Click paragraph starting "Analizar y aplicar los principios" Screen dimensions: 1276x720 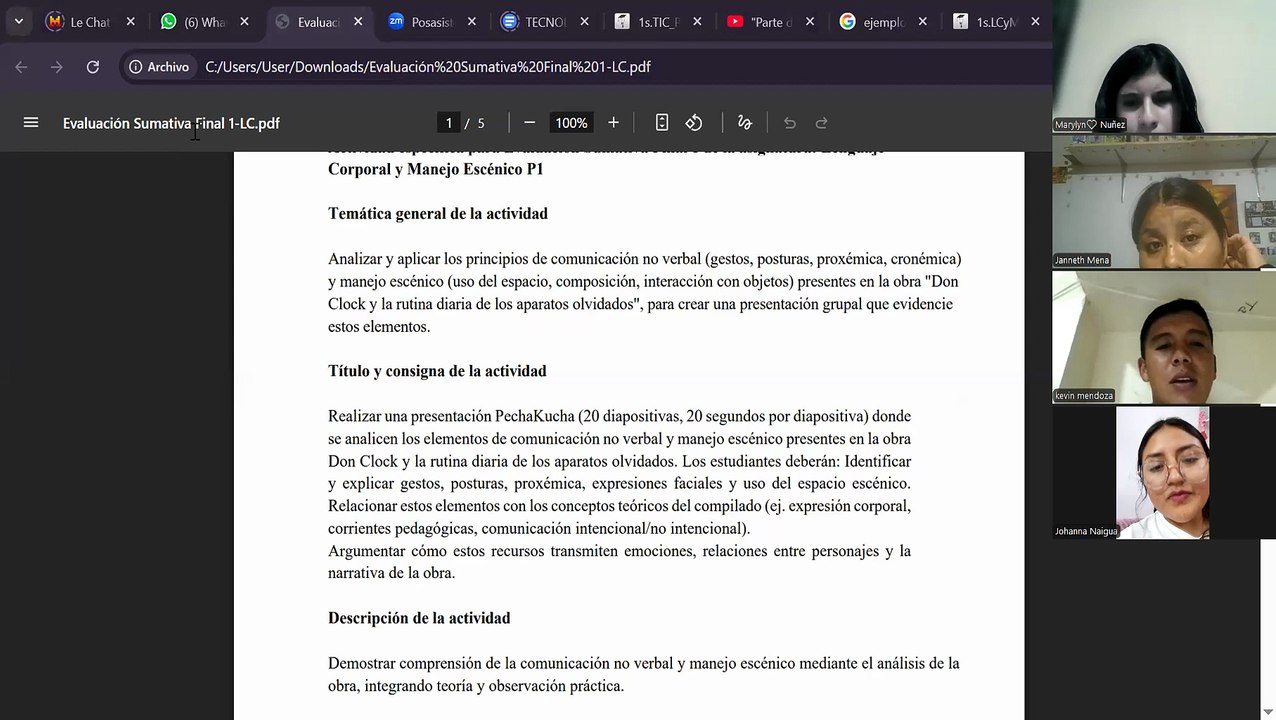click(x=644, y=292)
